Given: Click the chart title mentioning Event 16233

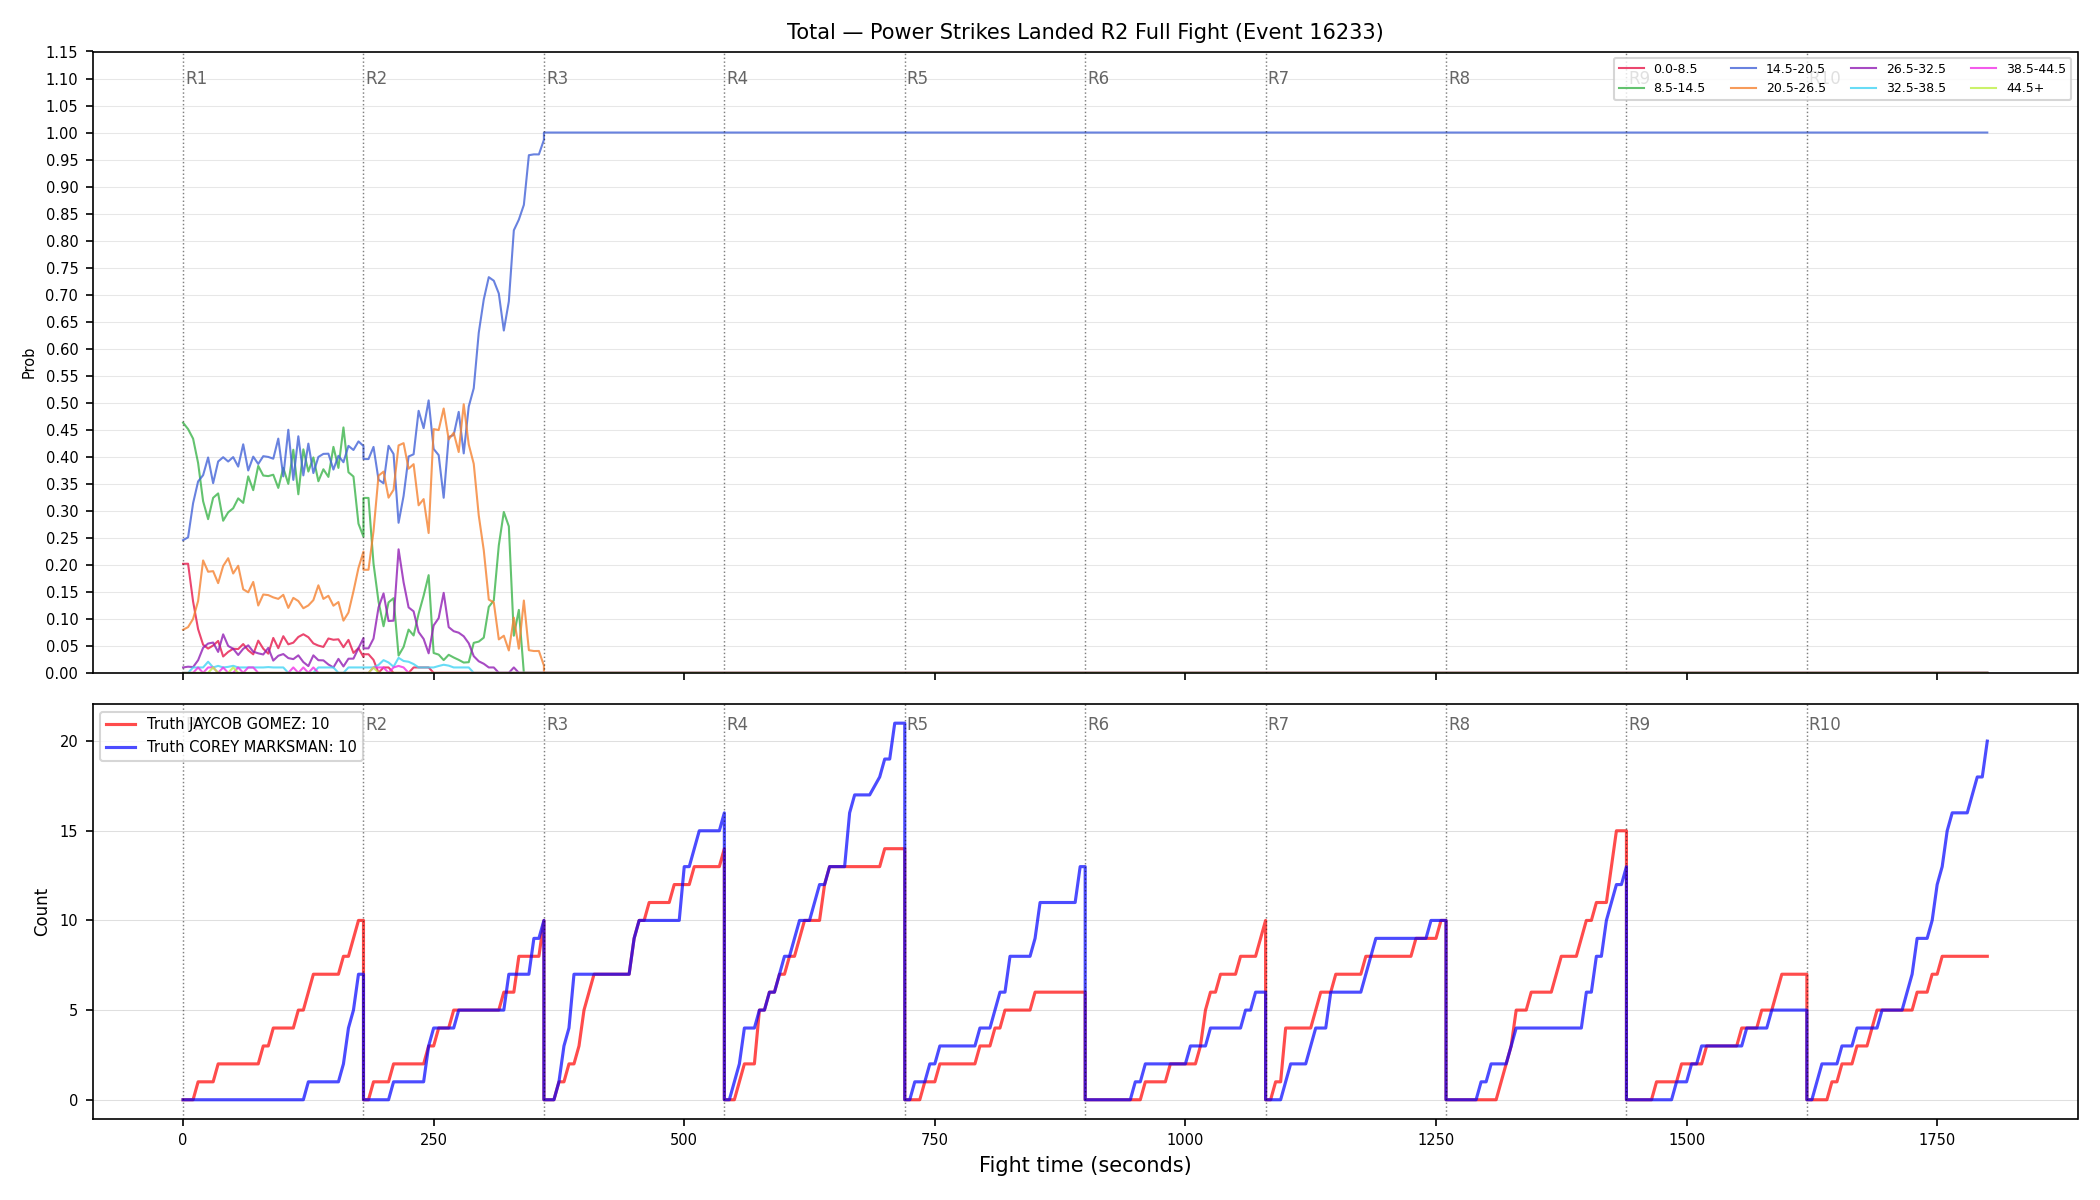Looking at the screenshot, I should (x=1085, y=32).
